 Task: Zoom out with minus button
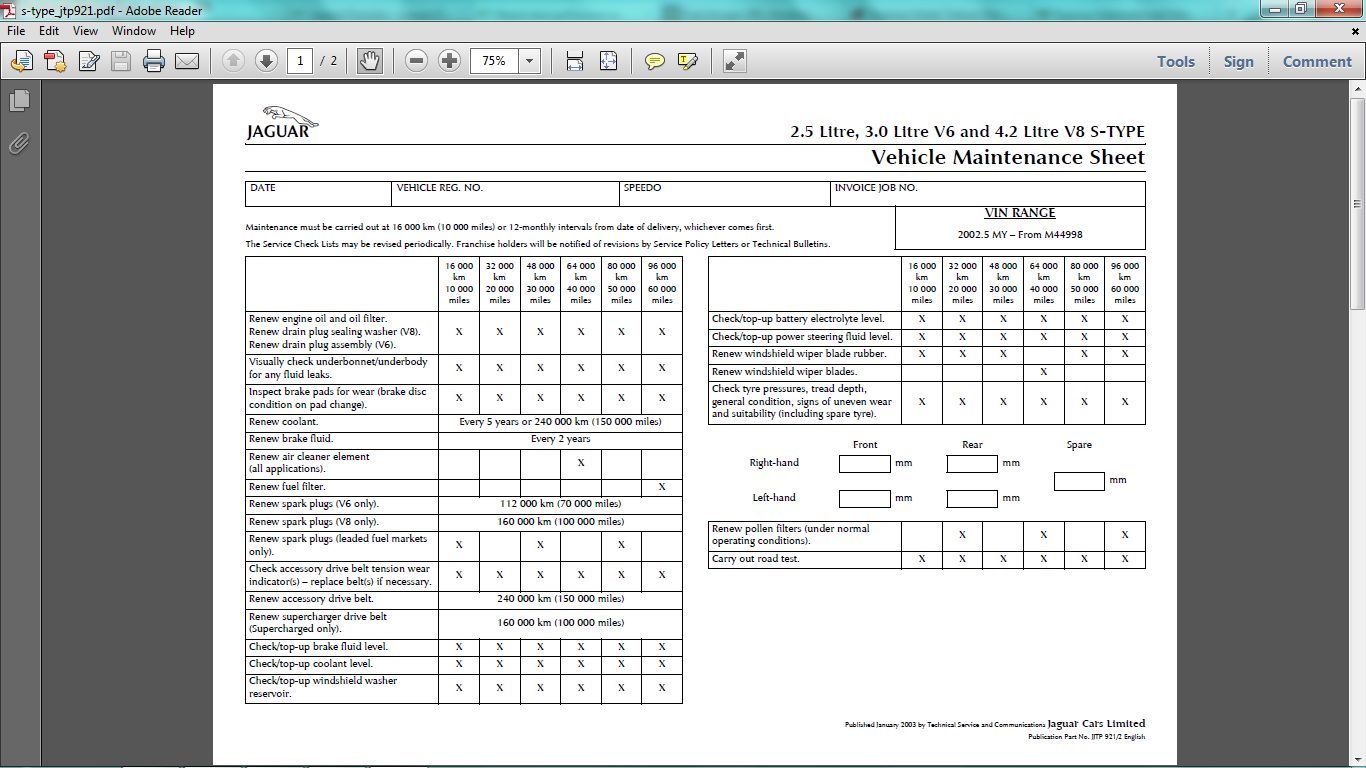pyautogui.click(x=417, y=61)
